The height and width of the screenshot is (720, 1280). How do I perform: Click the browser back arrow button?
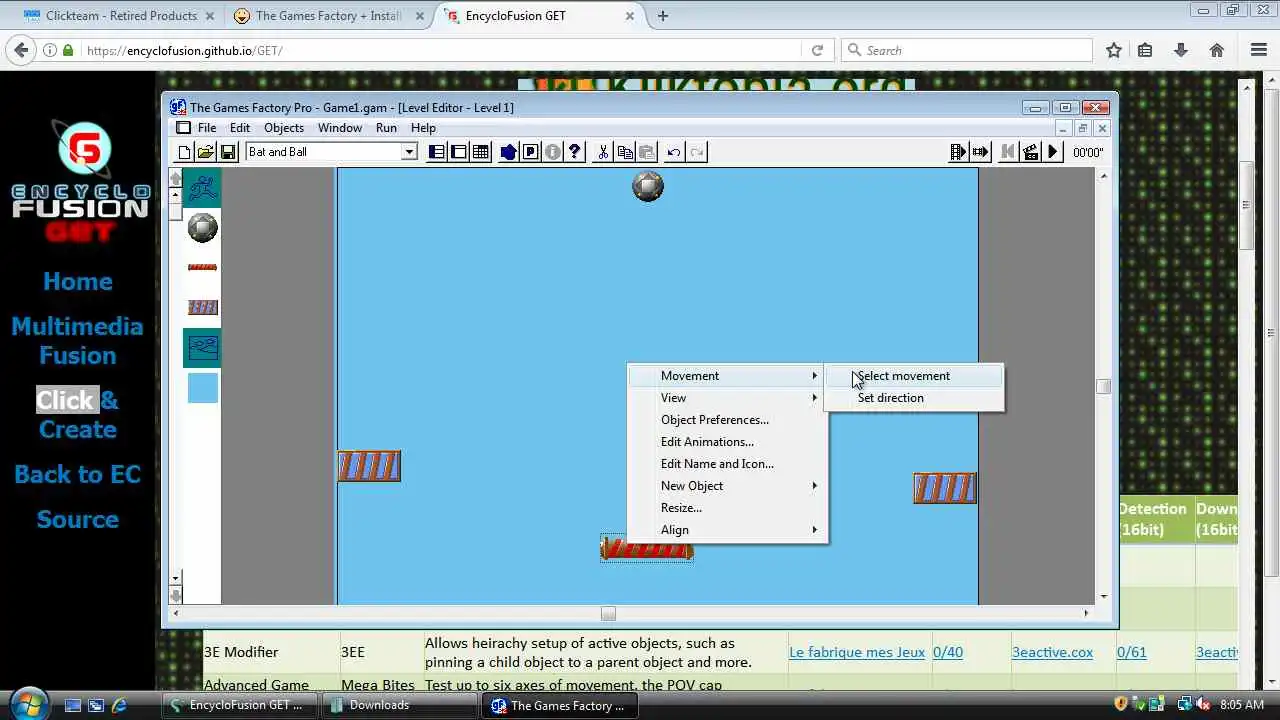pos(21,50)
